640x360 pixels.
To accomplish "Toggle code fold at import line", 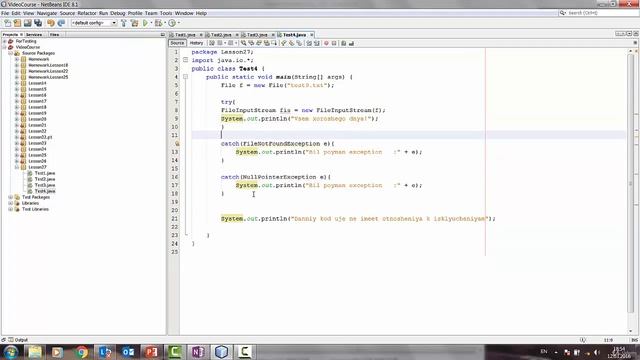I will (x=185, y=60).
